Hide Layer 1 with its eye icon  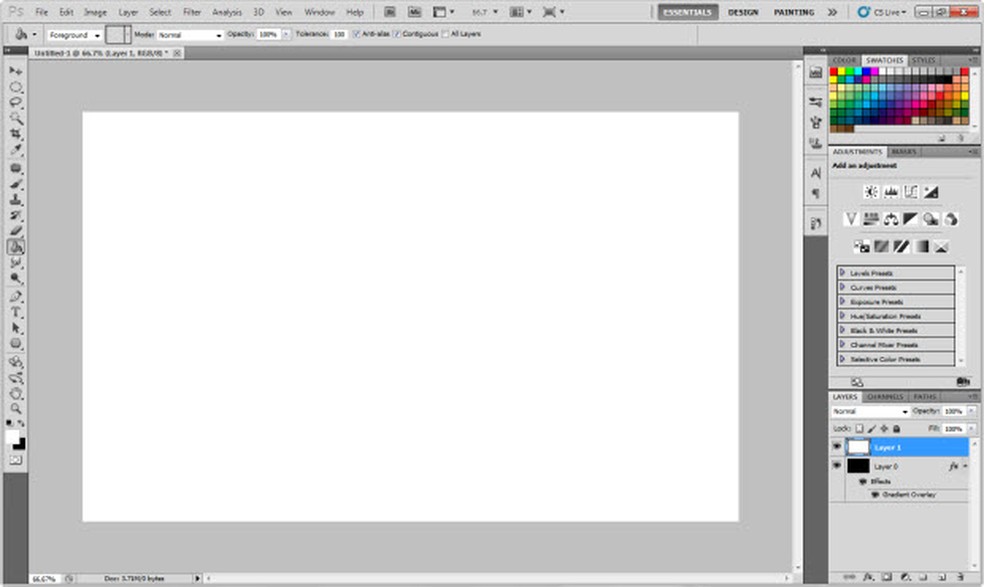click(x=836, y=447)
